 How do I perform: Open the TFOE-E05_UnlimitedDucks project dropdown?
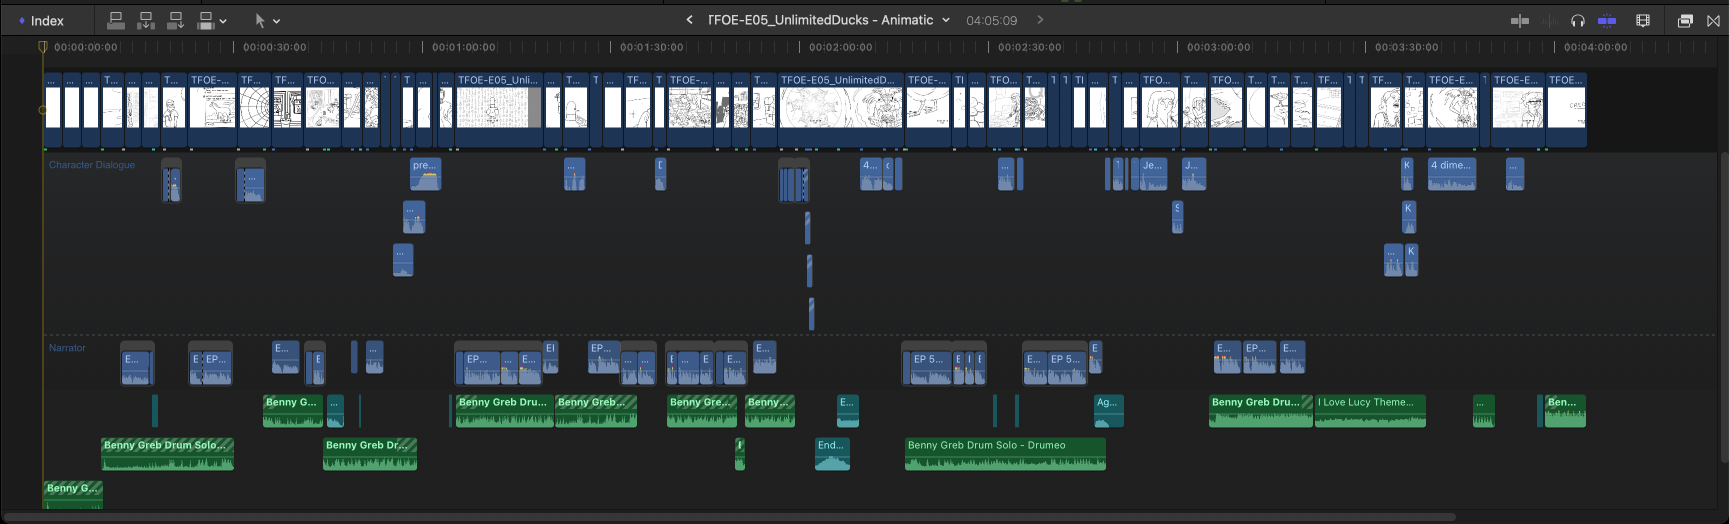coord(946,20)
